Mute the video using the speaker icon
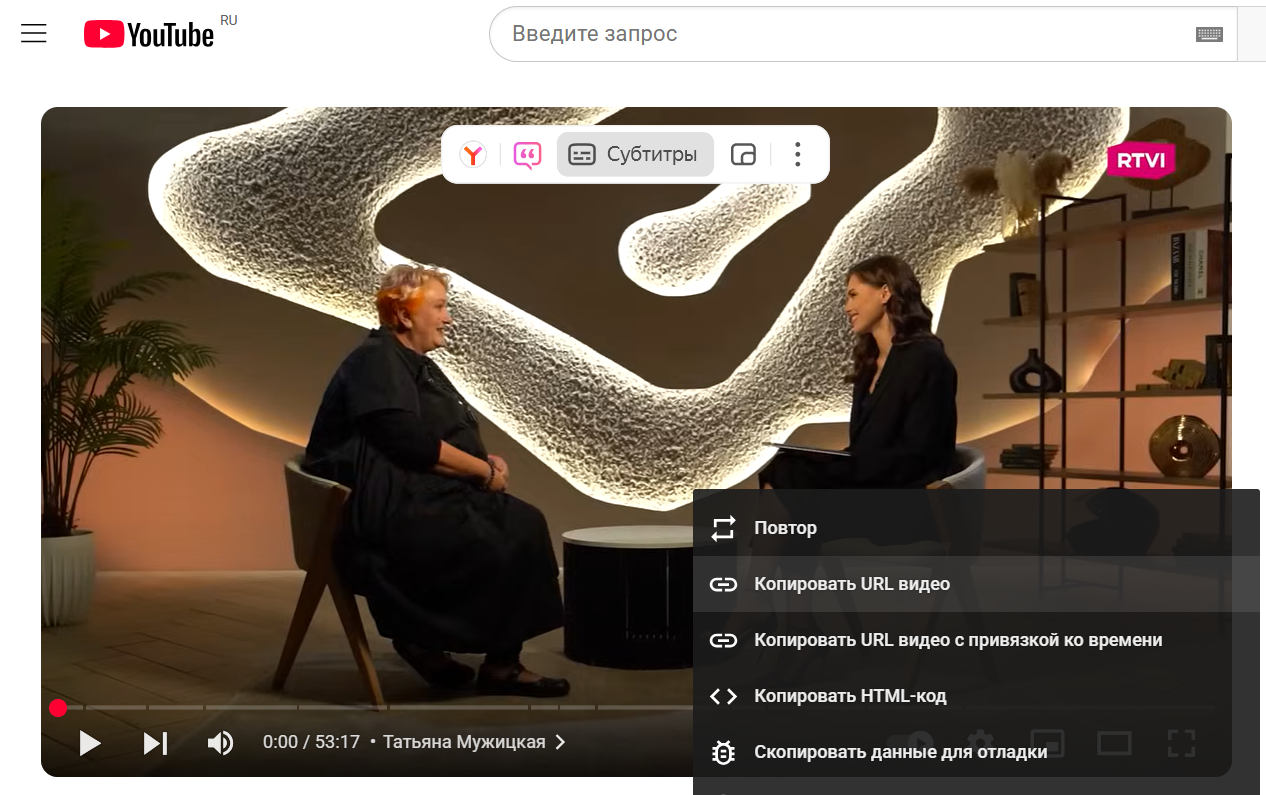 pos(220,743)
